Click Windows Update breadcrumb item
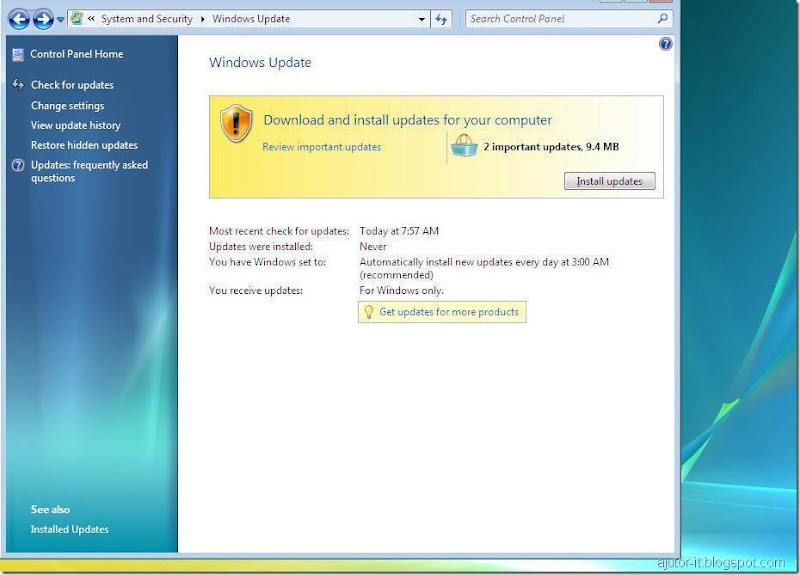Viewport: 800px width, 575px height. click(251, 19)
